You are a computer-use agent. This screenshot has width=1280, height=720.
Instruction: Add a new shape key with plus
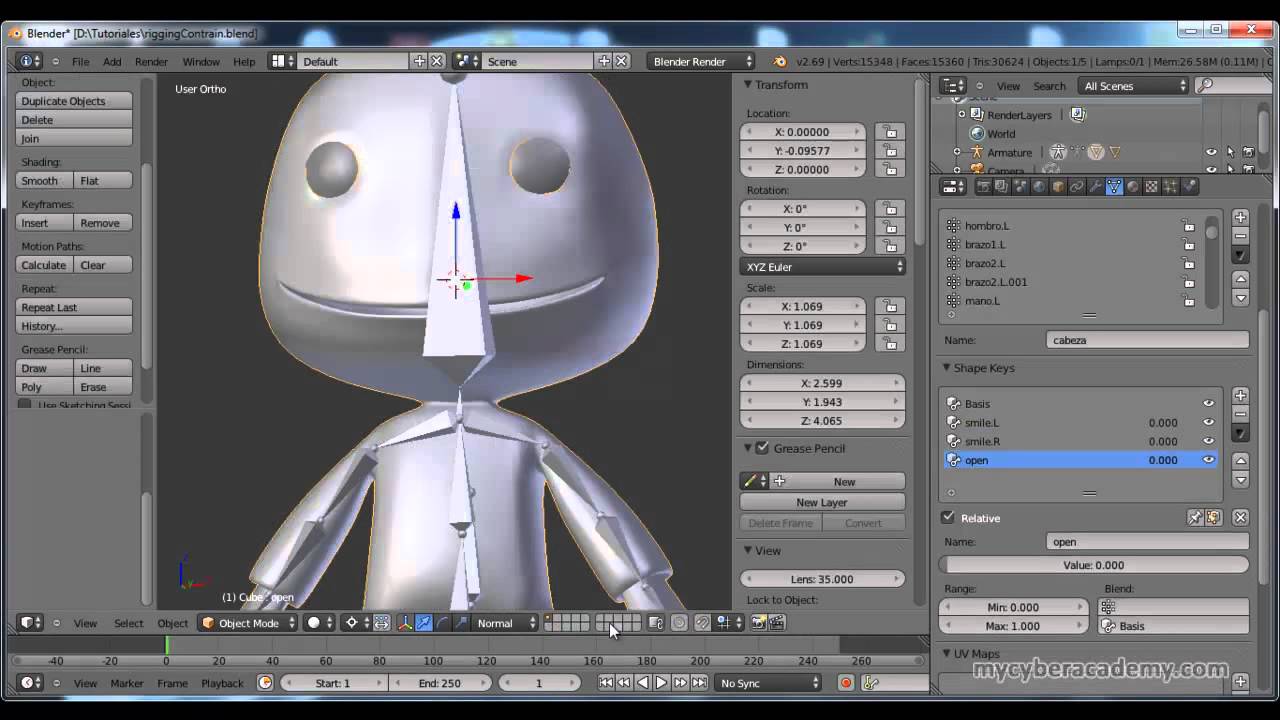(1240, 396)
